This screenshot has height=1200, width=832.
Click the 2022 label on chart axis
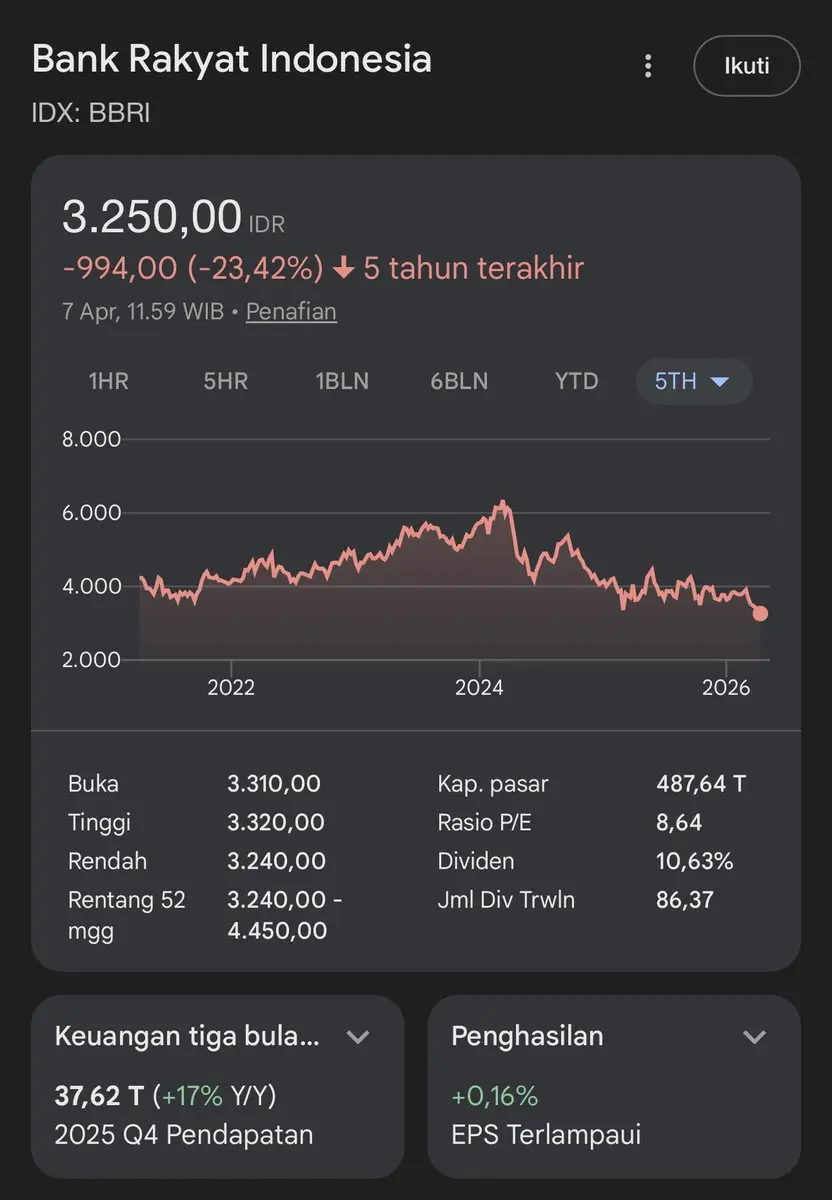click(x=231, y=688)
